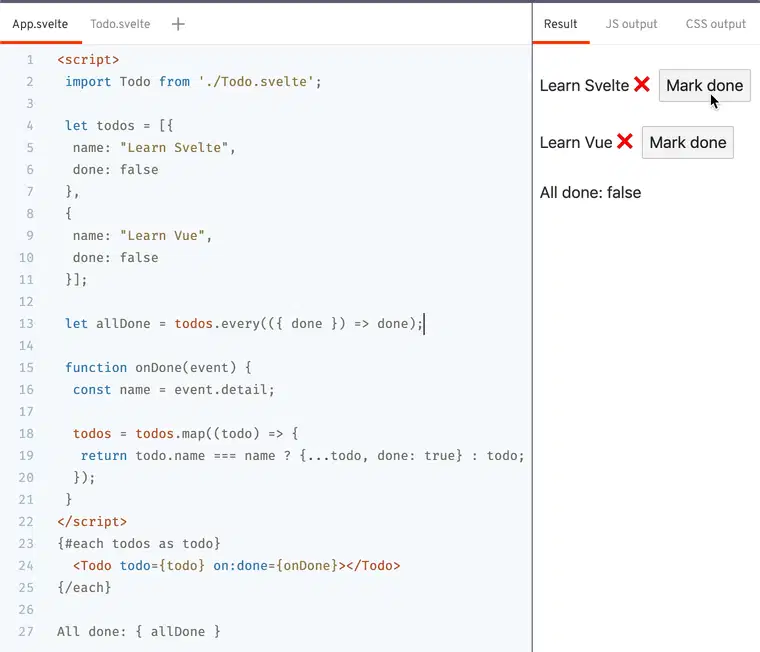Open the CSS output tab
Viewport: 760px width, 652px height.
tap(715, 24)
